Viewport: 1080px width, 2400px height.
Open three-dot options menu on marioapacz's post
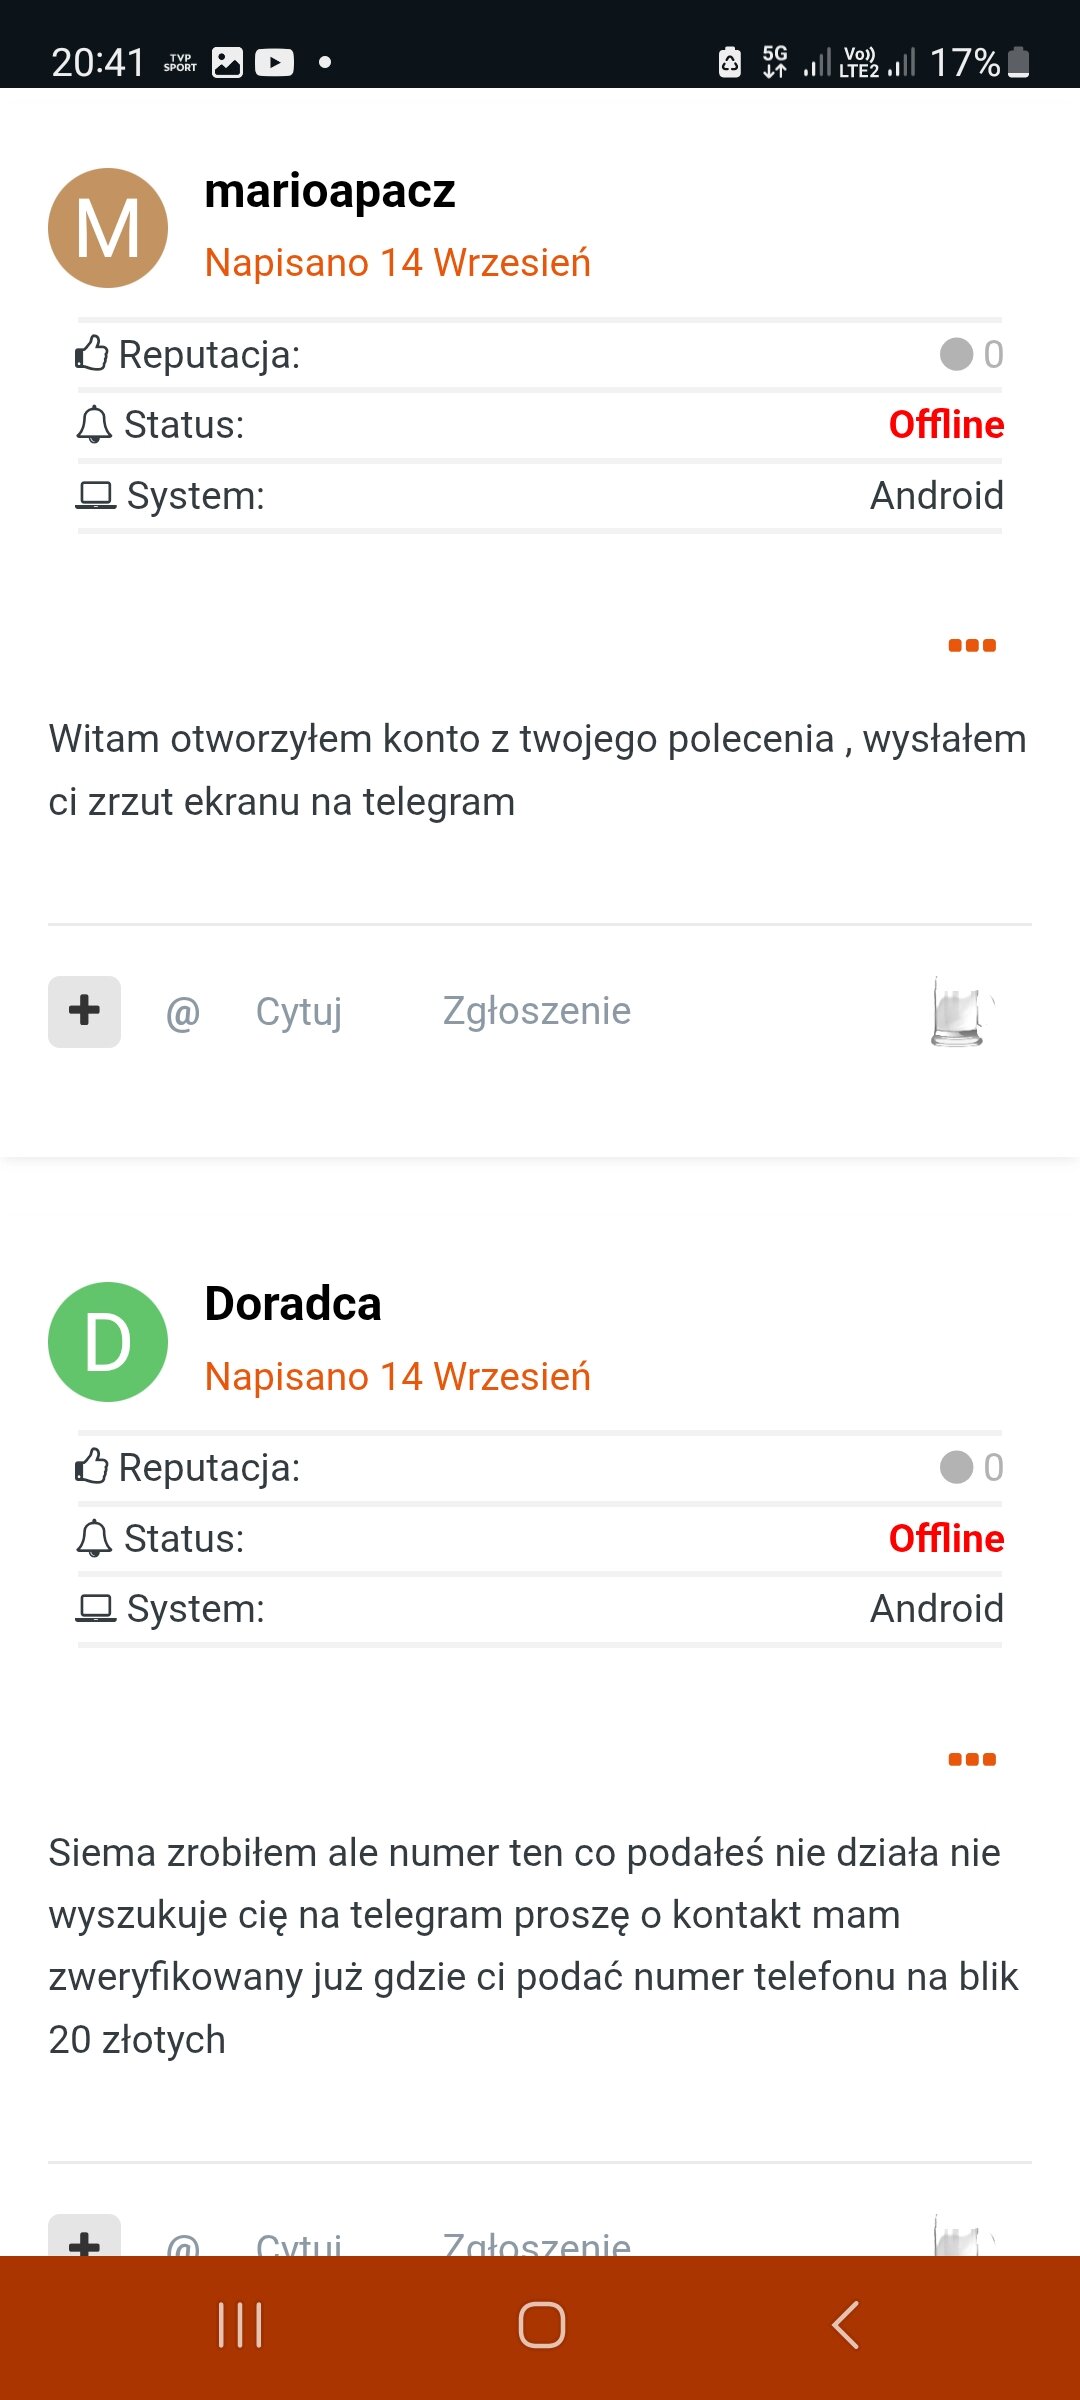point(971,646)
